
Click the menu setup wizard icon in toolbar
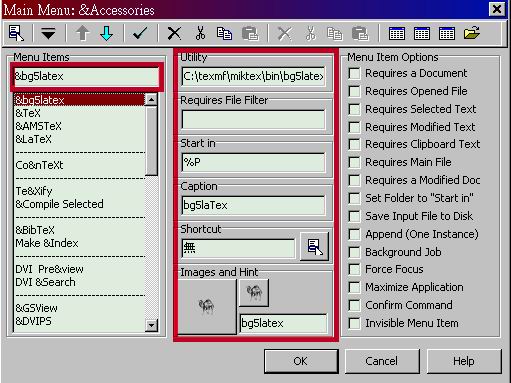(16, 33)
